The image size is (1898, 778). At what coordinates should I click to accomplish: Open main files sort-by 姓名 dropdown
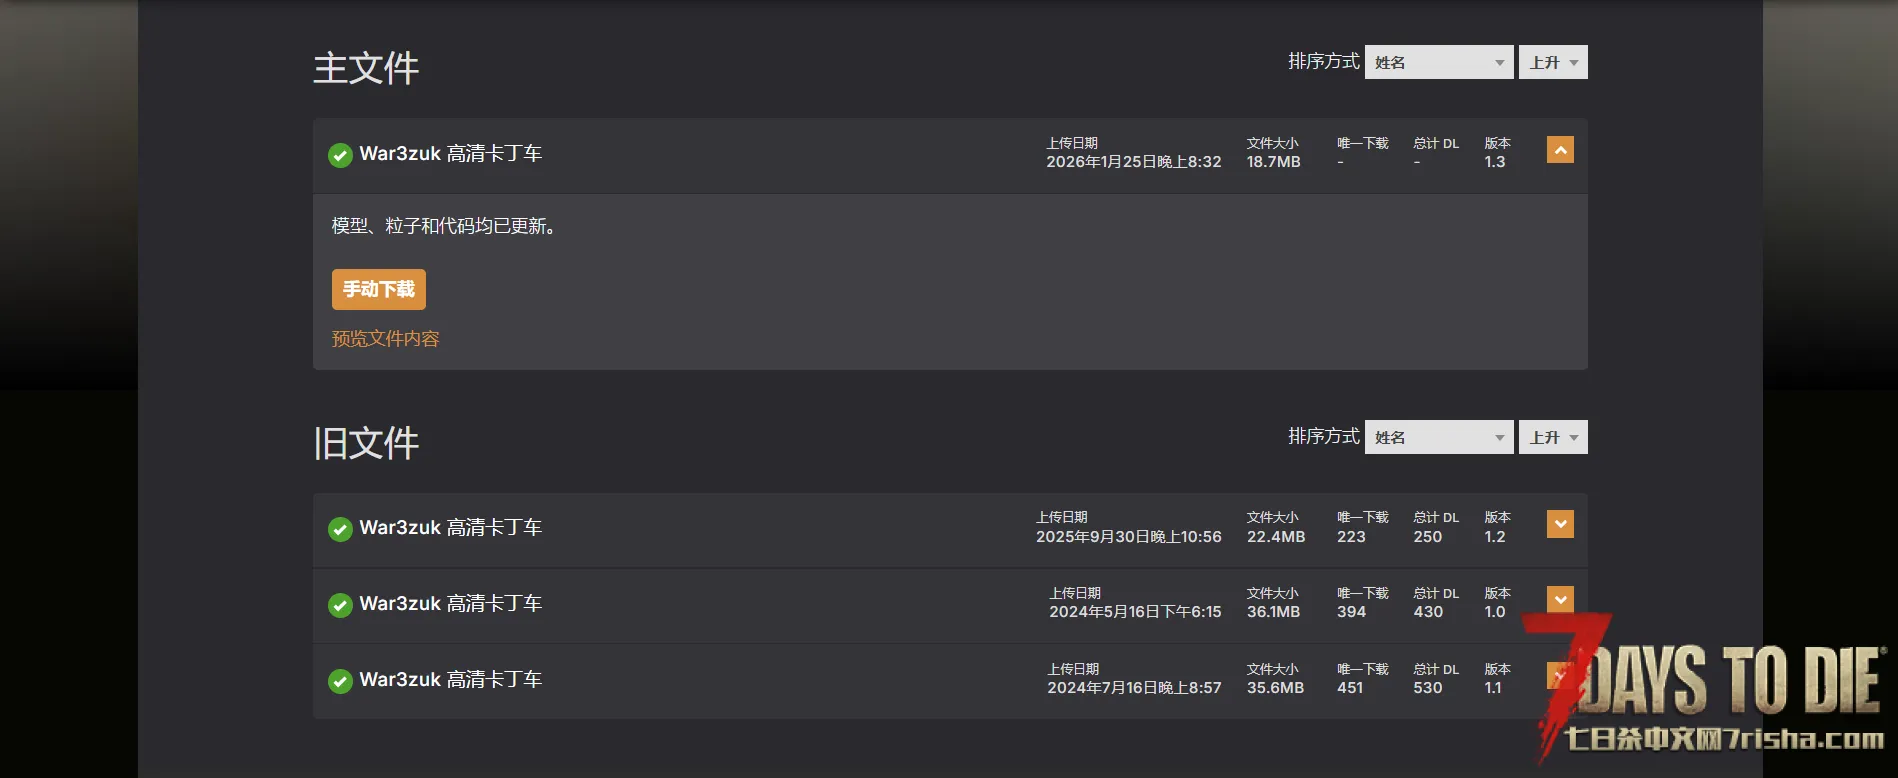point(1438,62)
